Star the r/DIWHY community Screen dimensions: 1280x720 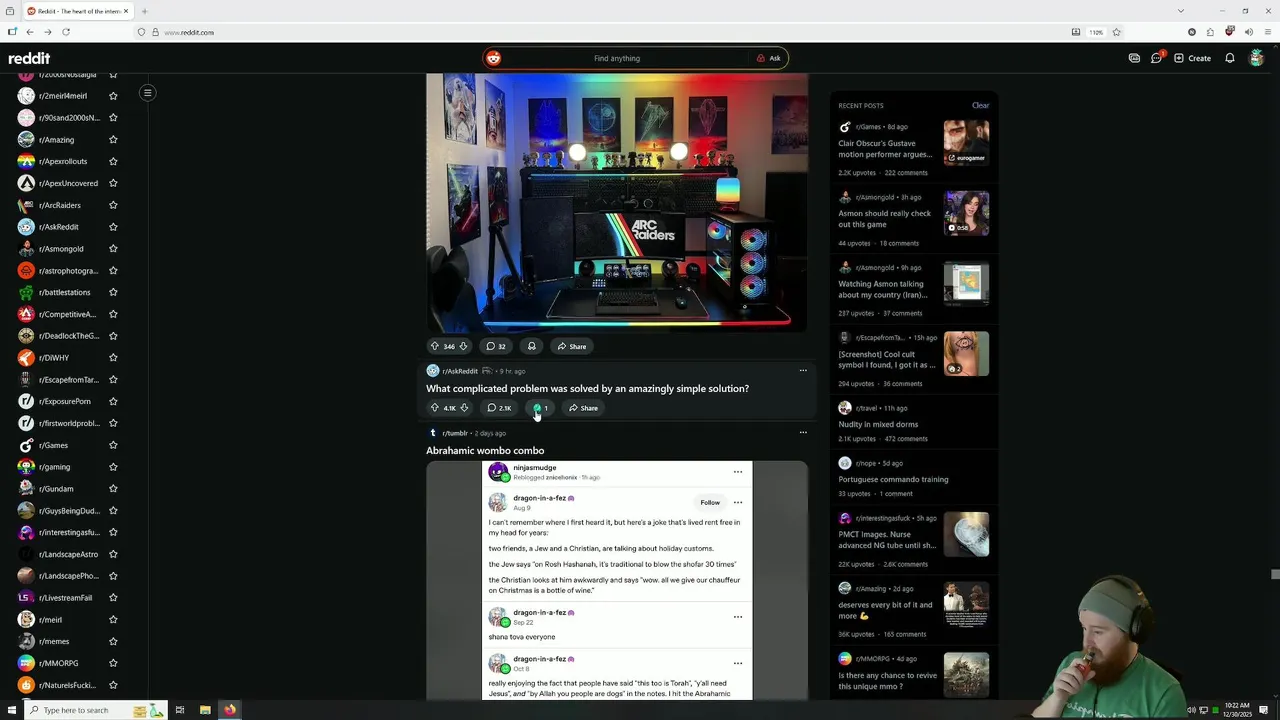pyautogui.click(x=113, y=358)
